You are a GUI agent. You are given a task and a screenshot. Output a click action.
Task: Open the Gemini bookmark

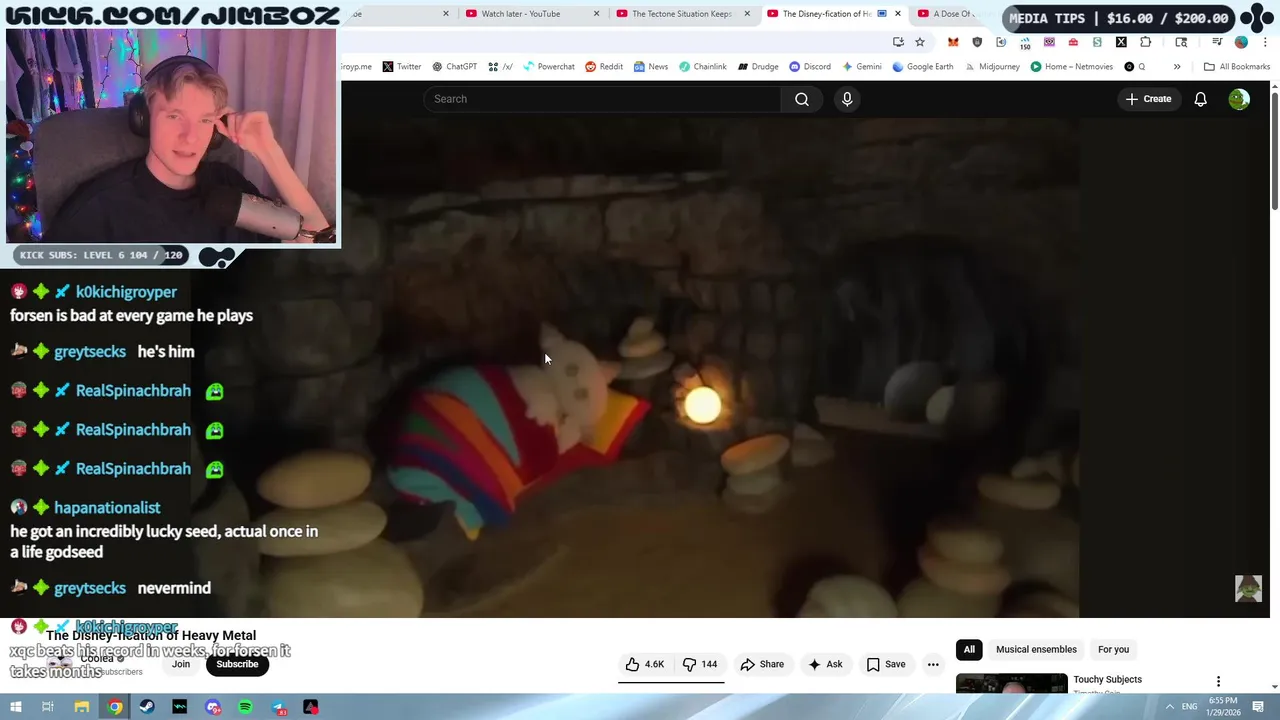862,67
